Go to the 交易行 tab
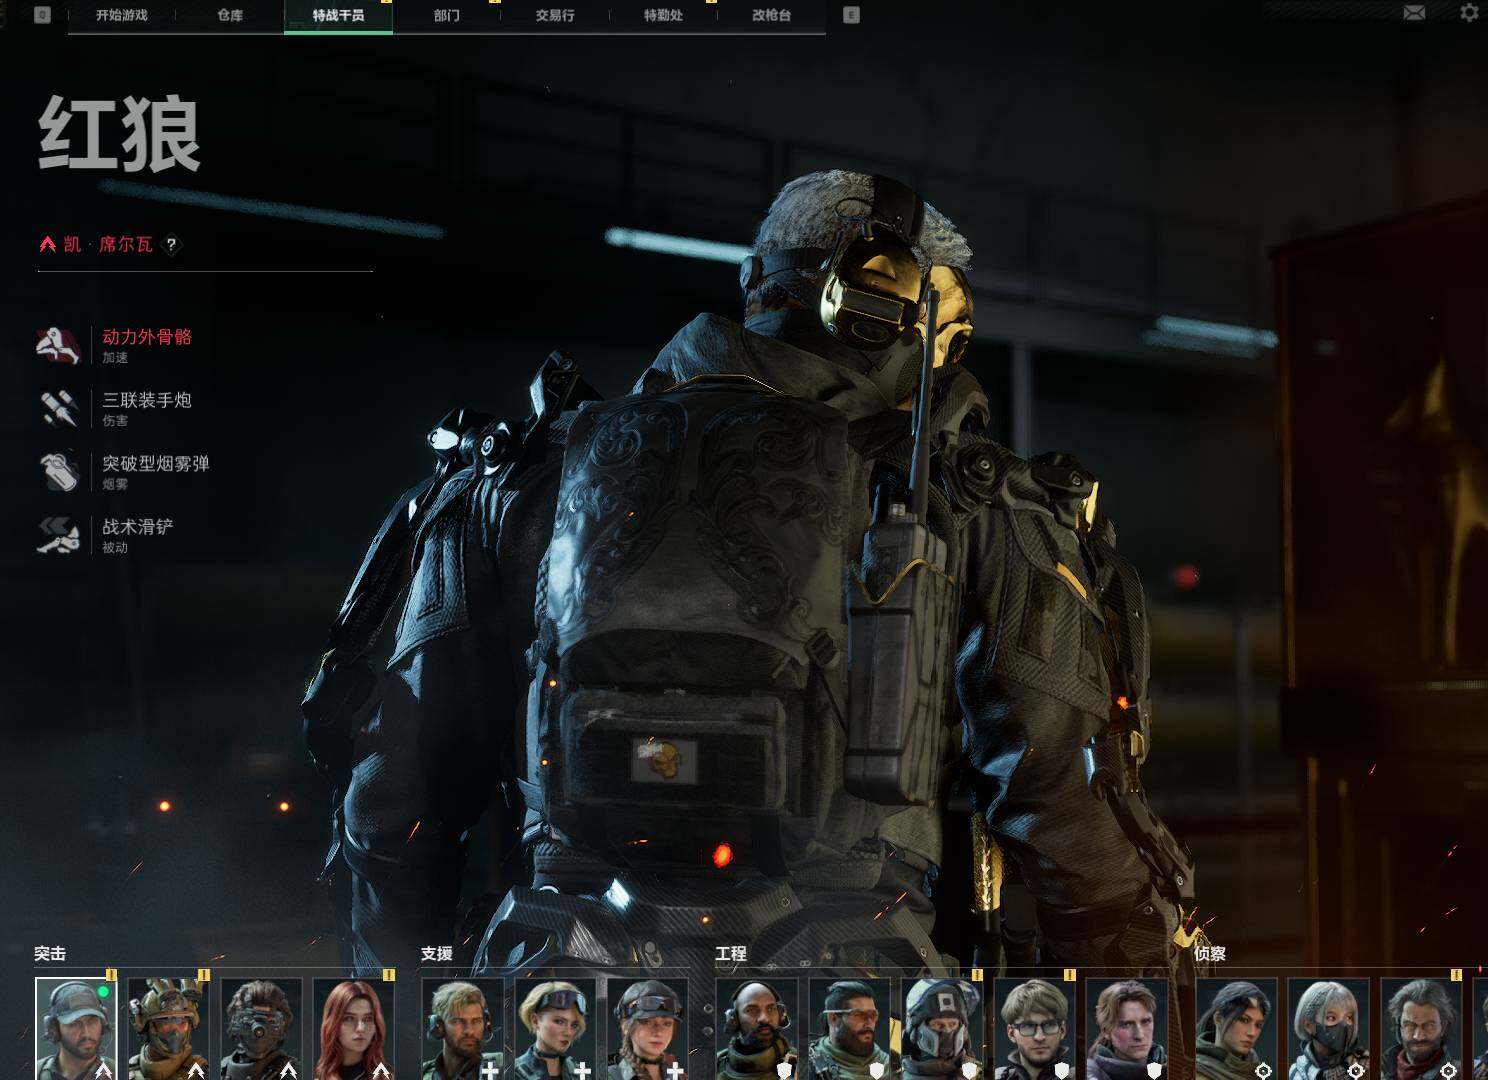 555,16
